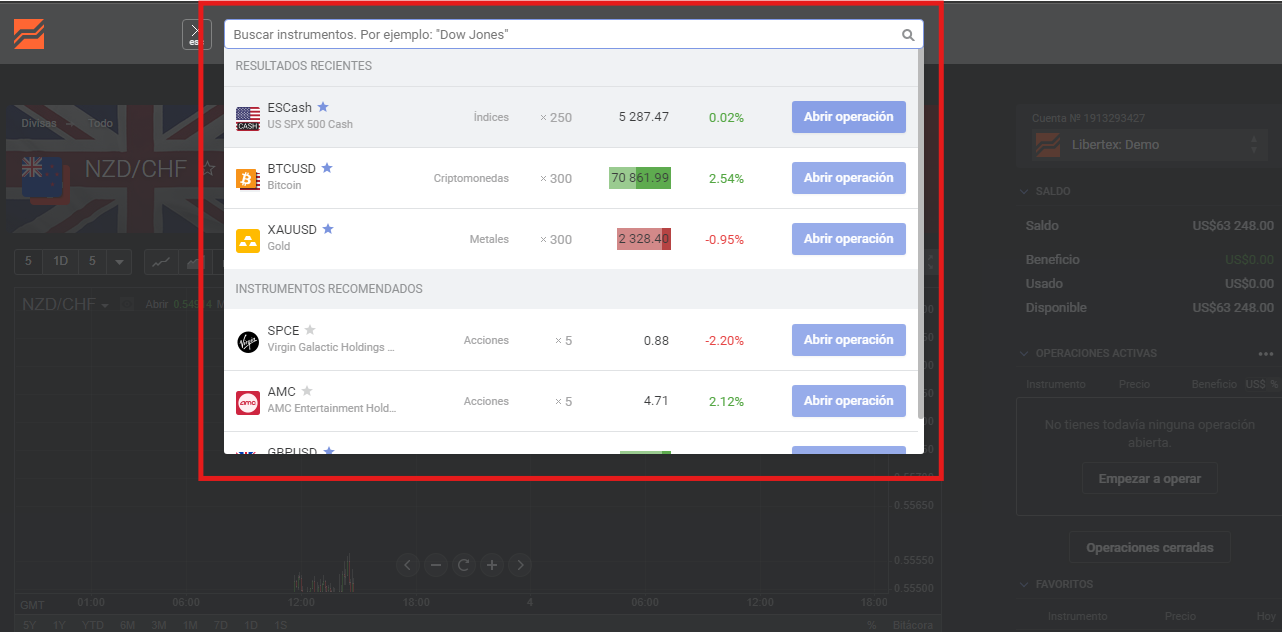Image resolution: width=1282 pixels, height=632 pixels.
Task: Toggle the ESCash favorite star
Action: [323, 107]
